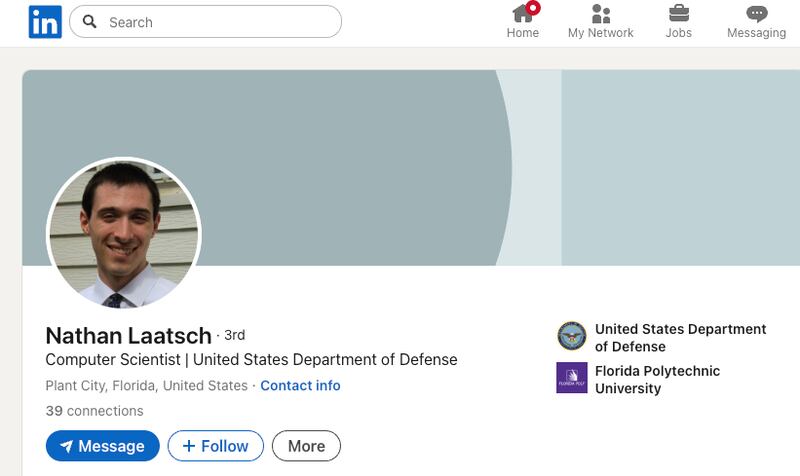Open Nathan Laatsch's profile photo
This screenshot has width=800, height=476.
[x=124, y=233]
